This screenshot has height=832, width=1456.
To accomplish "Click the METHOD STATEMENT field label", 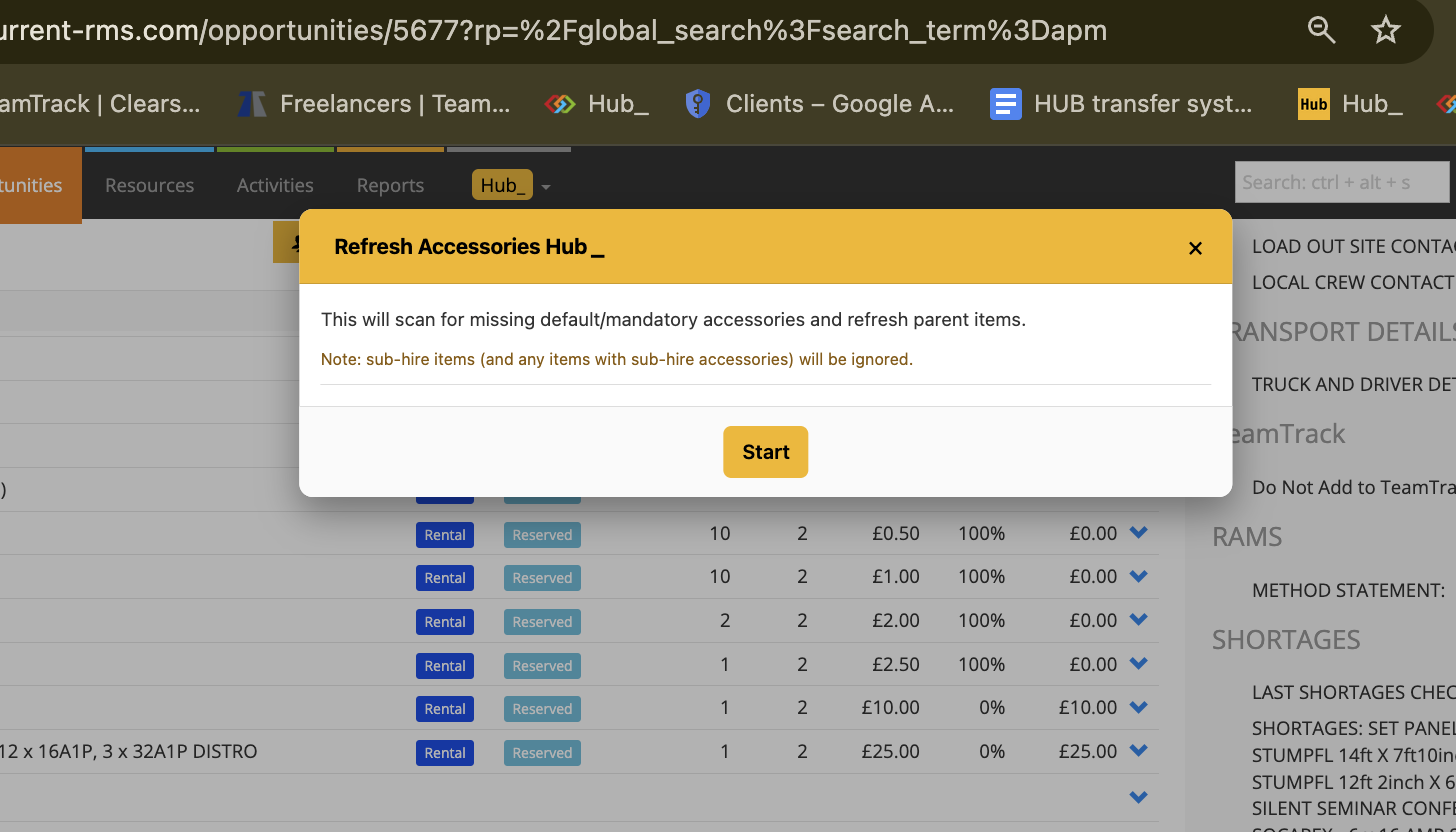I will pyautogui.click(x=1348, y=590).
